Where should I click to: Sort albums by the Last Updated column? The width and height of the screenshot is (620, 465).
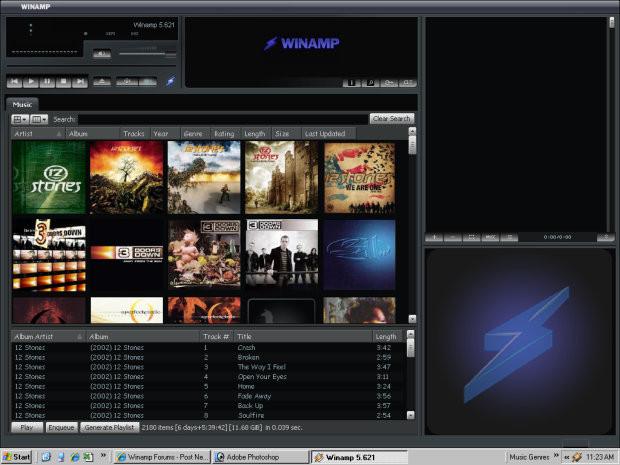(x=329, y=134)
